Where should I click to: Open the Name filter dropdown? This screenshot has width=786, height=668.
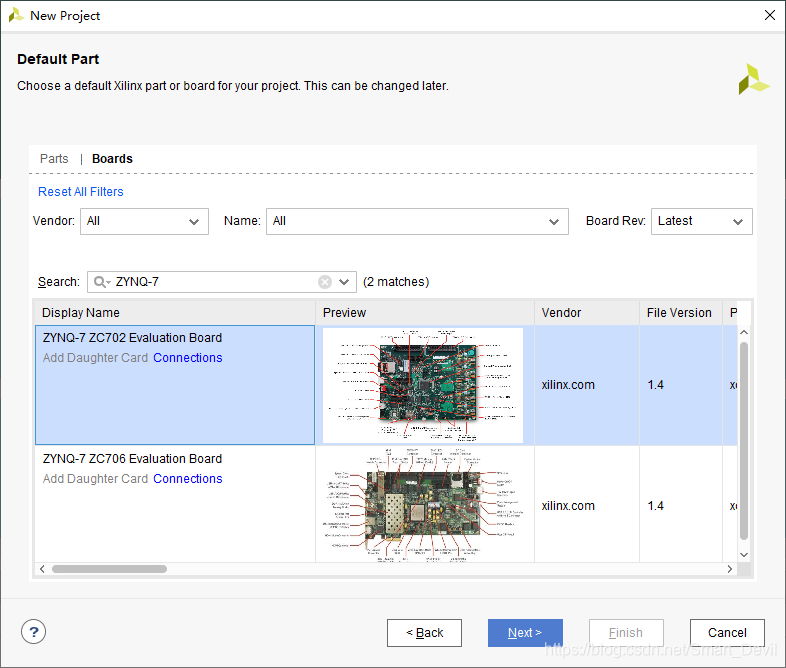[x=417, y=221]
